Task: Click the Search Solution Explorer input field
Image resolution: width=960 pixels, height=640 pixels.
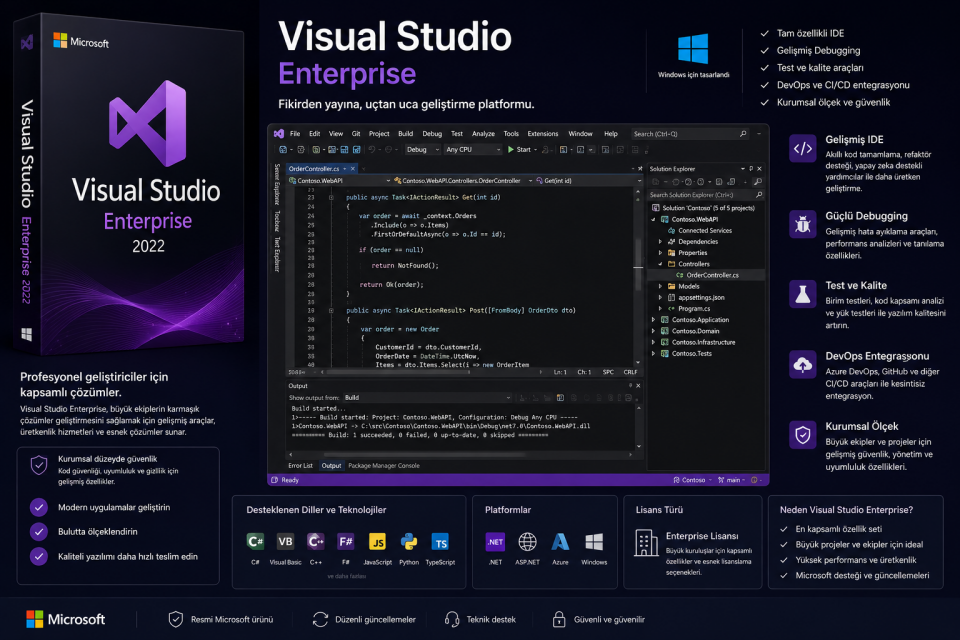Action: tap(707, 195)
